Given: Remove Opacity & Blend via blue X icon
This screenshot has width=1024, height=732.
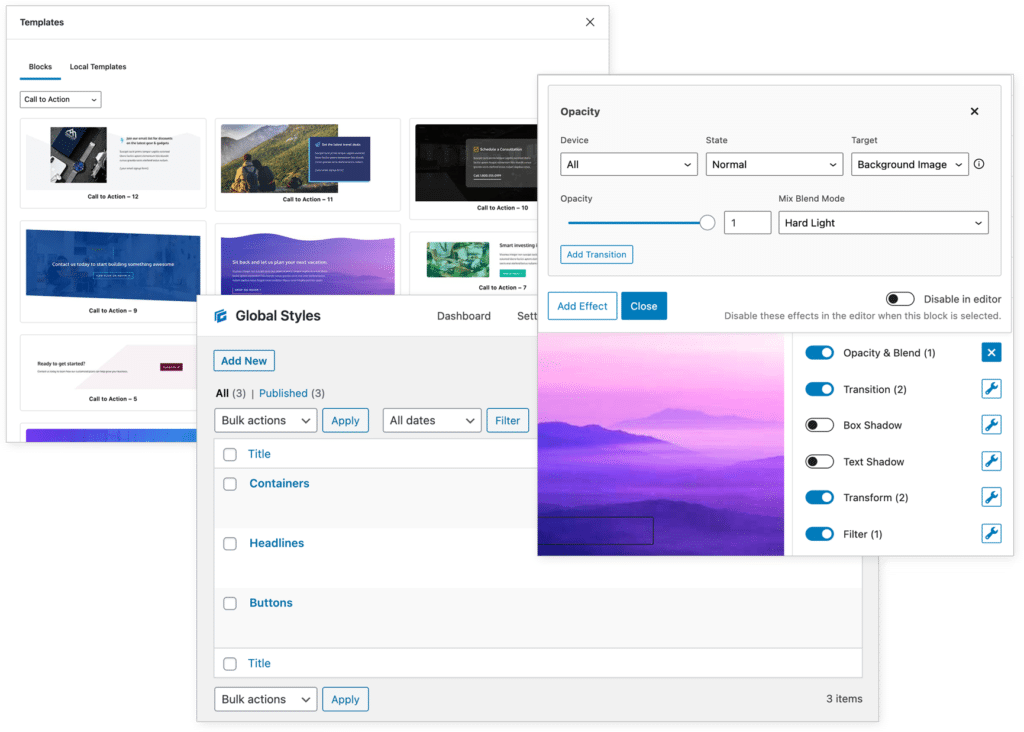Looking at the screenshot, I should pos(991,352).
